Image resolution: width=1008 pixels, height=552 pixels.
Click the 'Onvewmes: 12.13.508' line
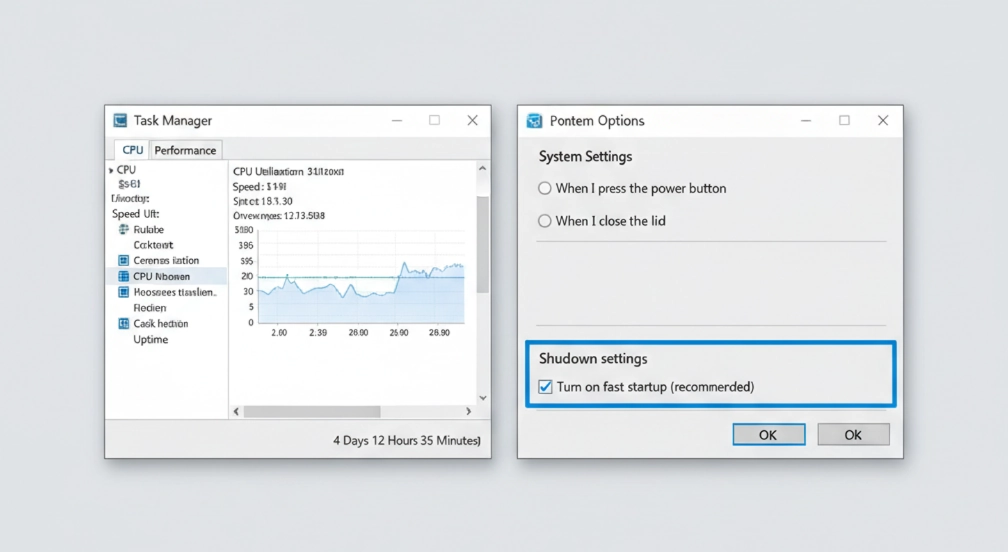pyautogui.click(x=278, y=216)
